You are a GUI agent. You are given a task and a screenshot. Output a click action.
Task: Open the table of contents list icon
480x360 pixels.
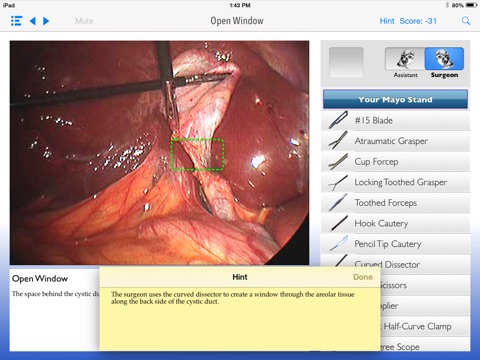(16, 21)
